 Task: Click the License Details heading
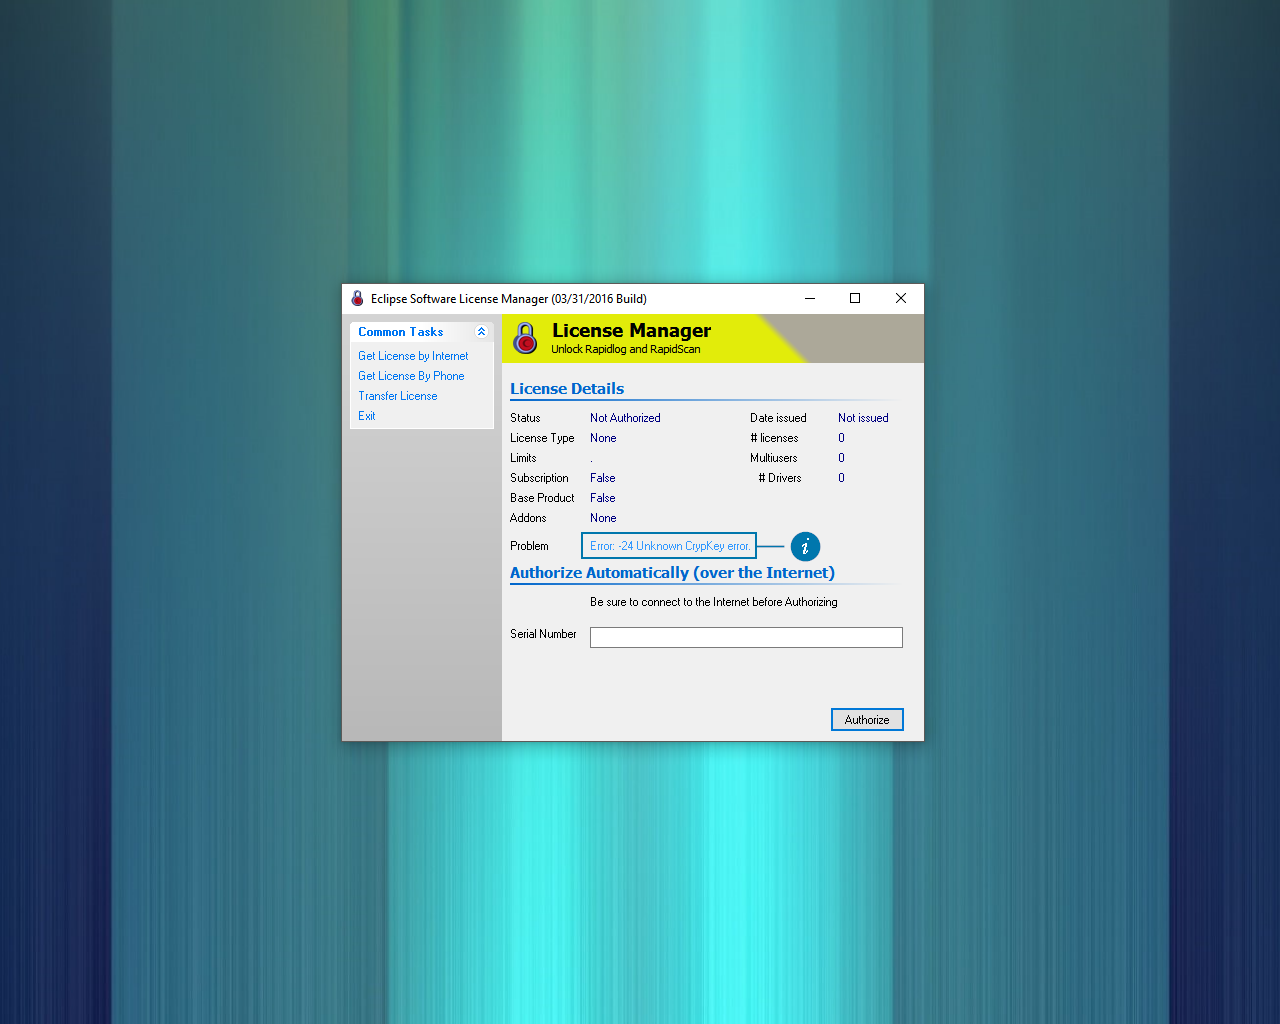pyautogui.click(x=567, y=389)
